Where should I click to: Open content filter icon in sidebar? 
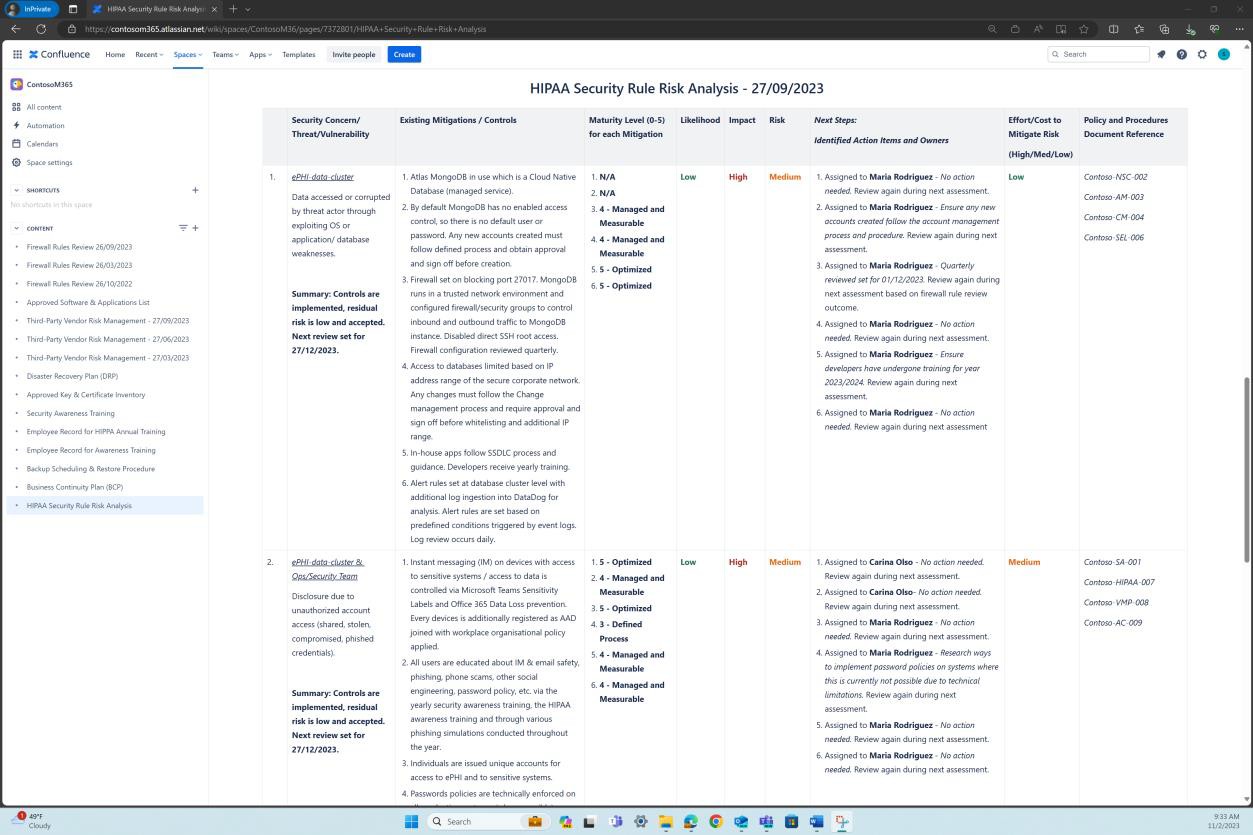(x=182, y=228)
